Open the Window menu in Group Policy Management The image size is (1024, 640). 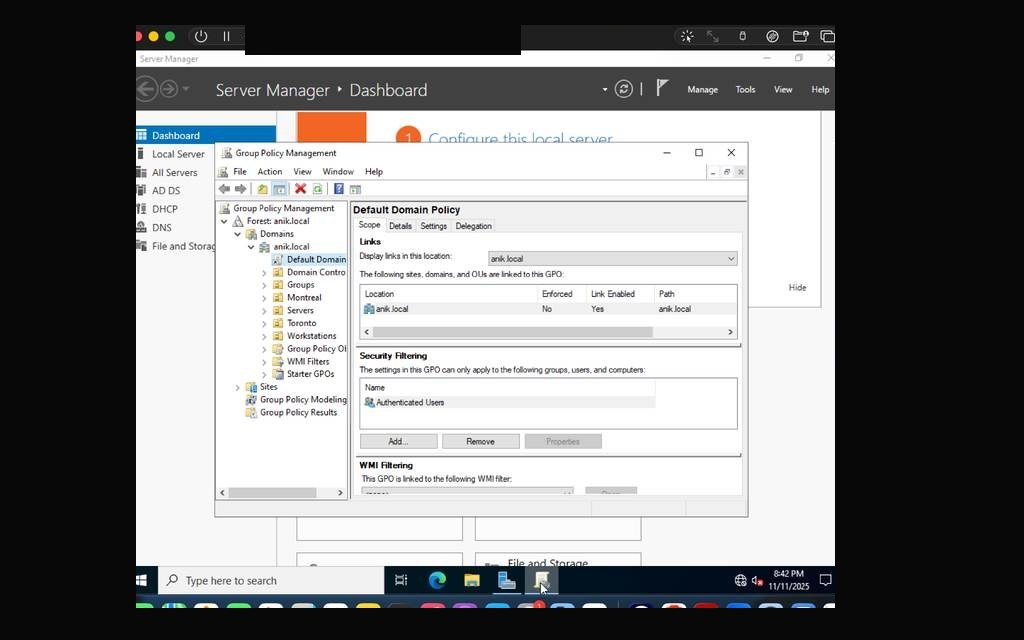338,172
